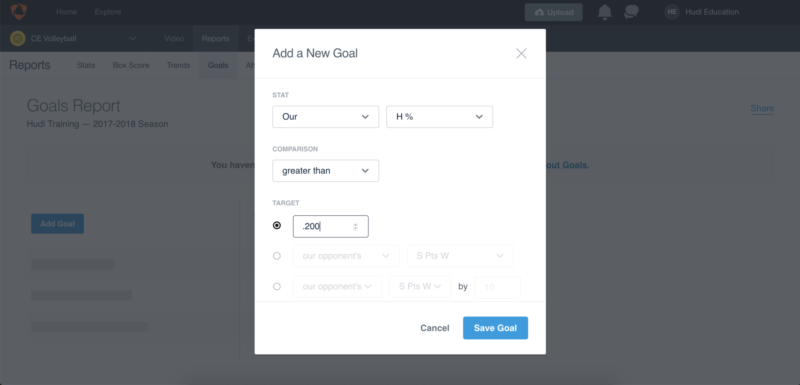Open the notifications bell icon
Image resolution: width=800 pixels, height=385 pixels.
[x=605, y=12]
